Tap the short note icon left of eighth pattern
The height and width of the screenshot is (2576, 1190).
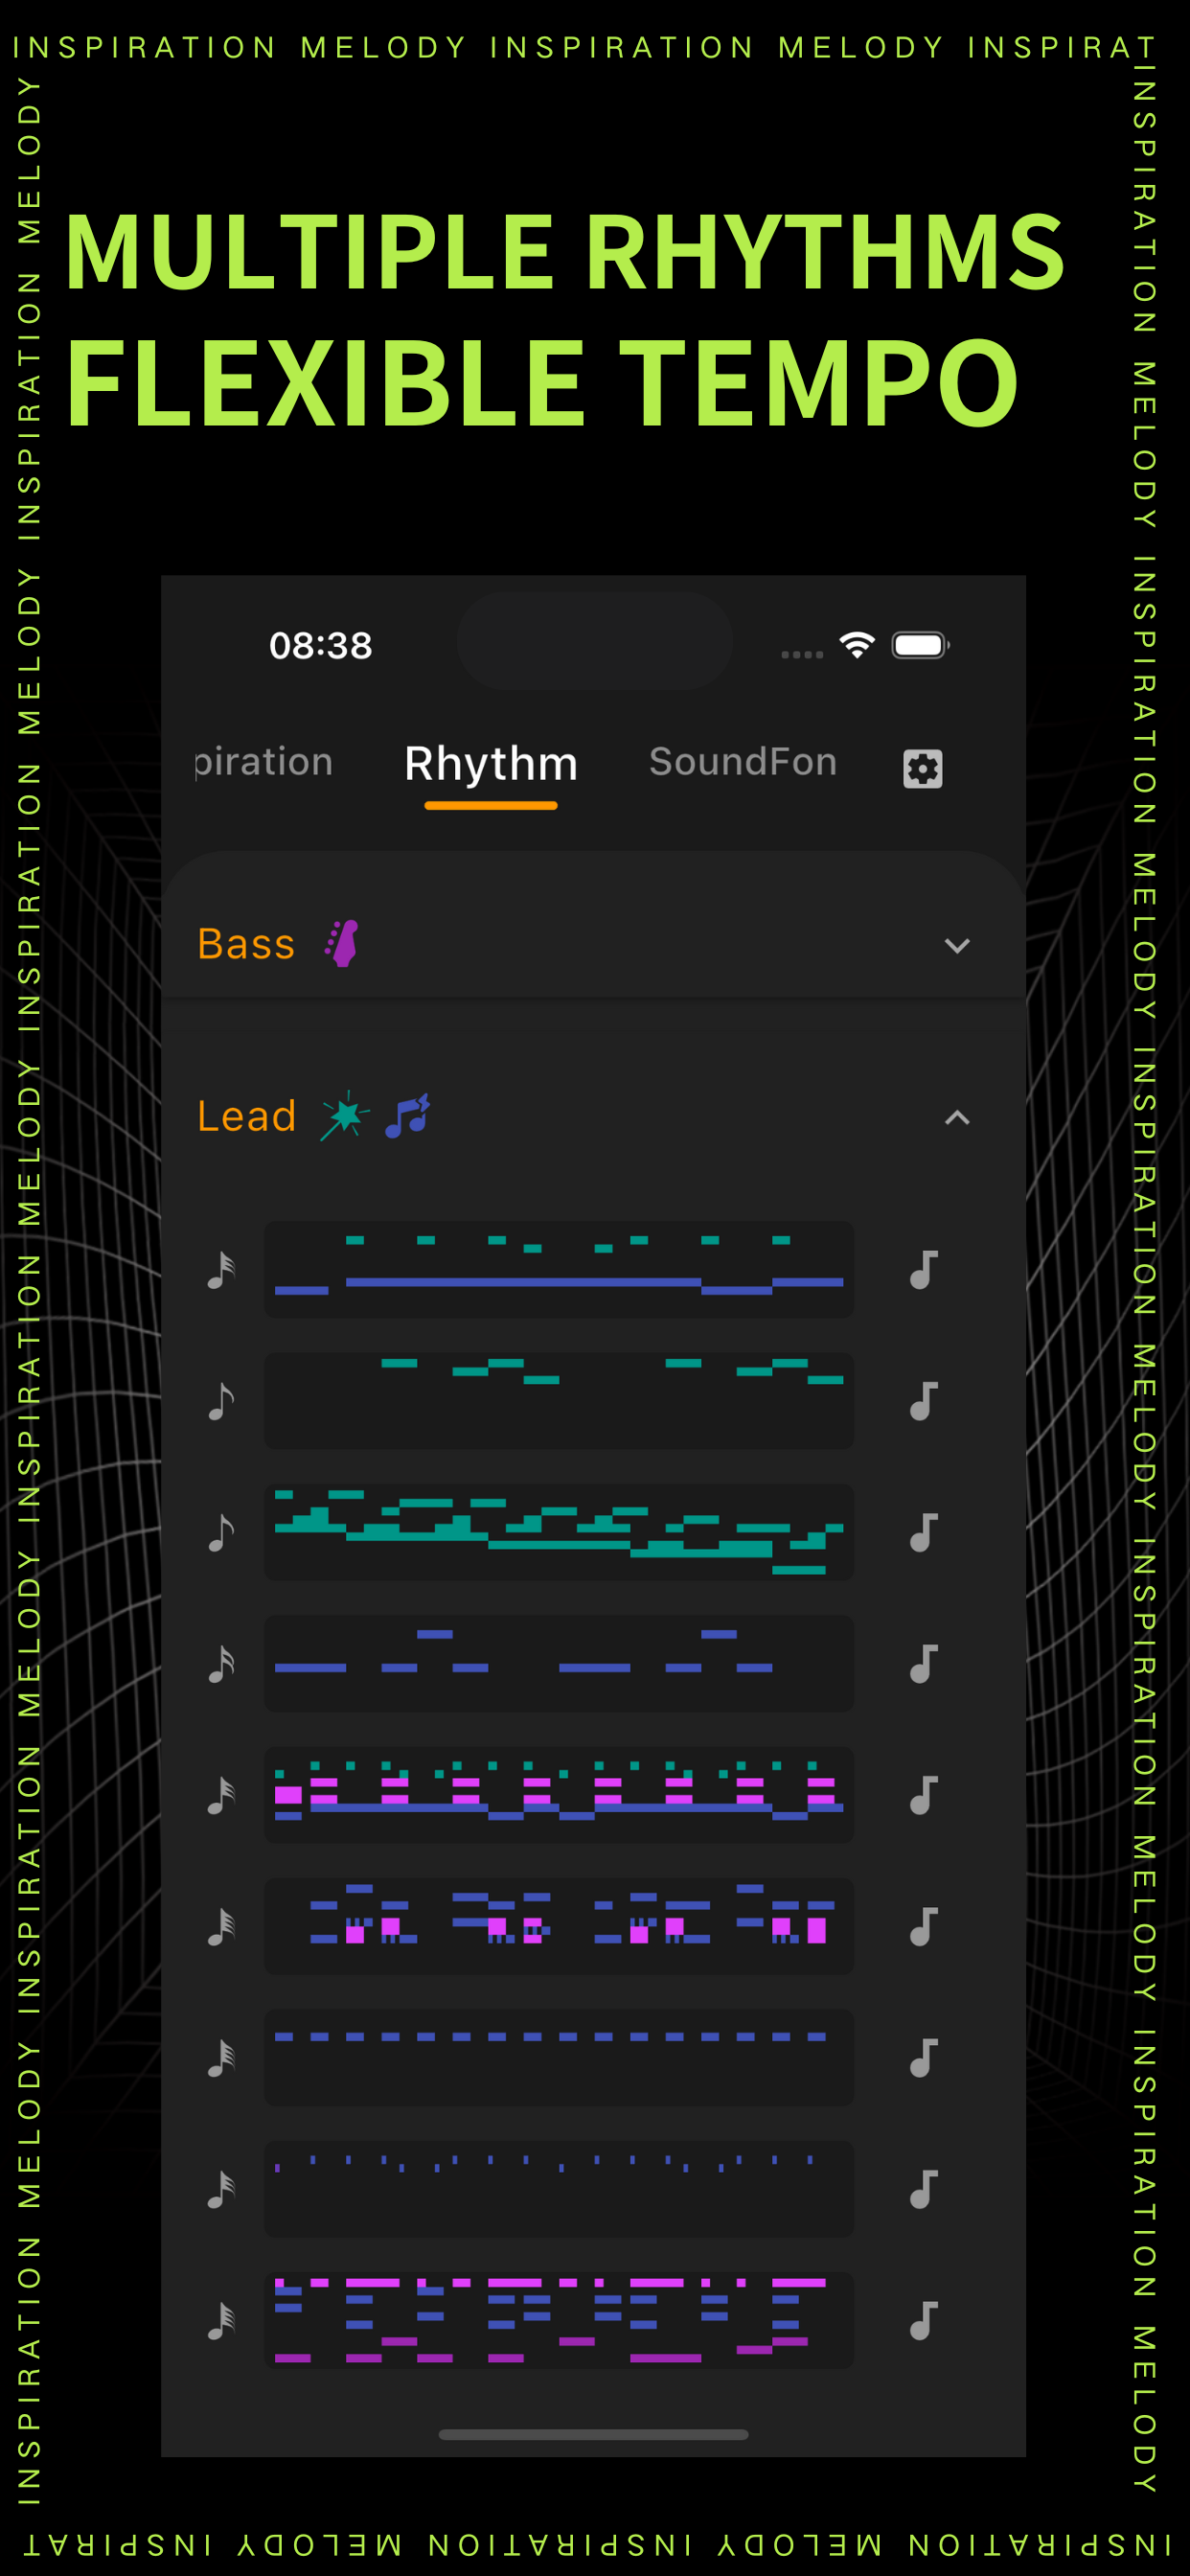pyautogui.click(x=221, y=2190)
